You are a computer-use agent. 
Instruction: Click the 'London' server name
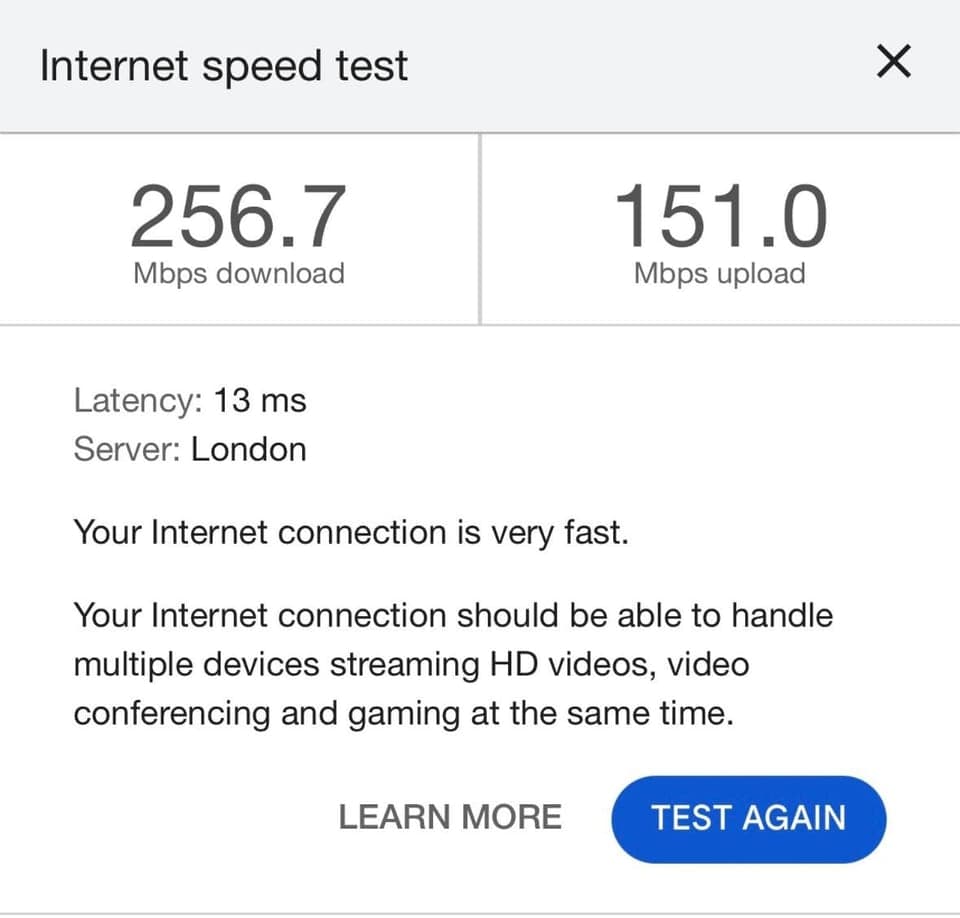tap(249, 449)
